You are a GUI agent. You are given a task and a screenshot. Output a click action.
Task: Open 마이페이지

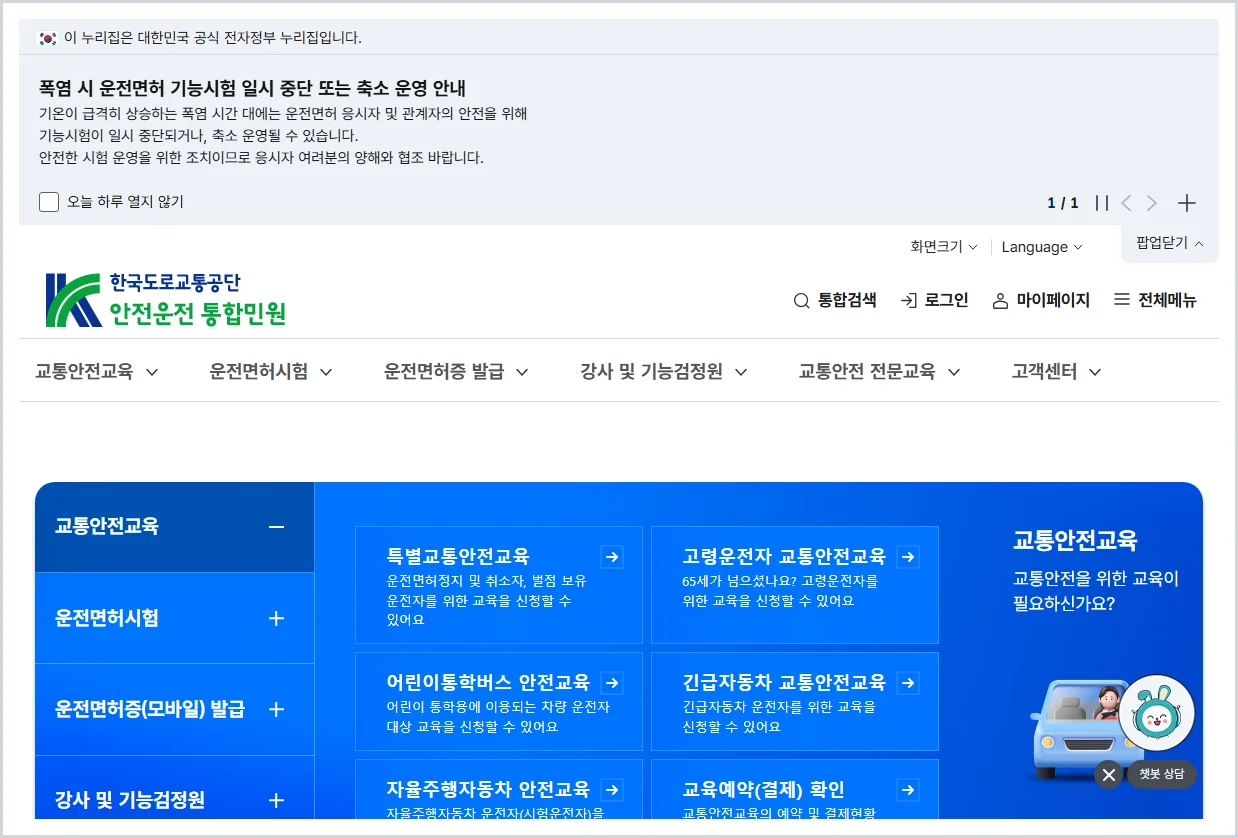click(x=1041, y=300)
